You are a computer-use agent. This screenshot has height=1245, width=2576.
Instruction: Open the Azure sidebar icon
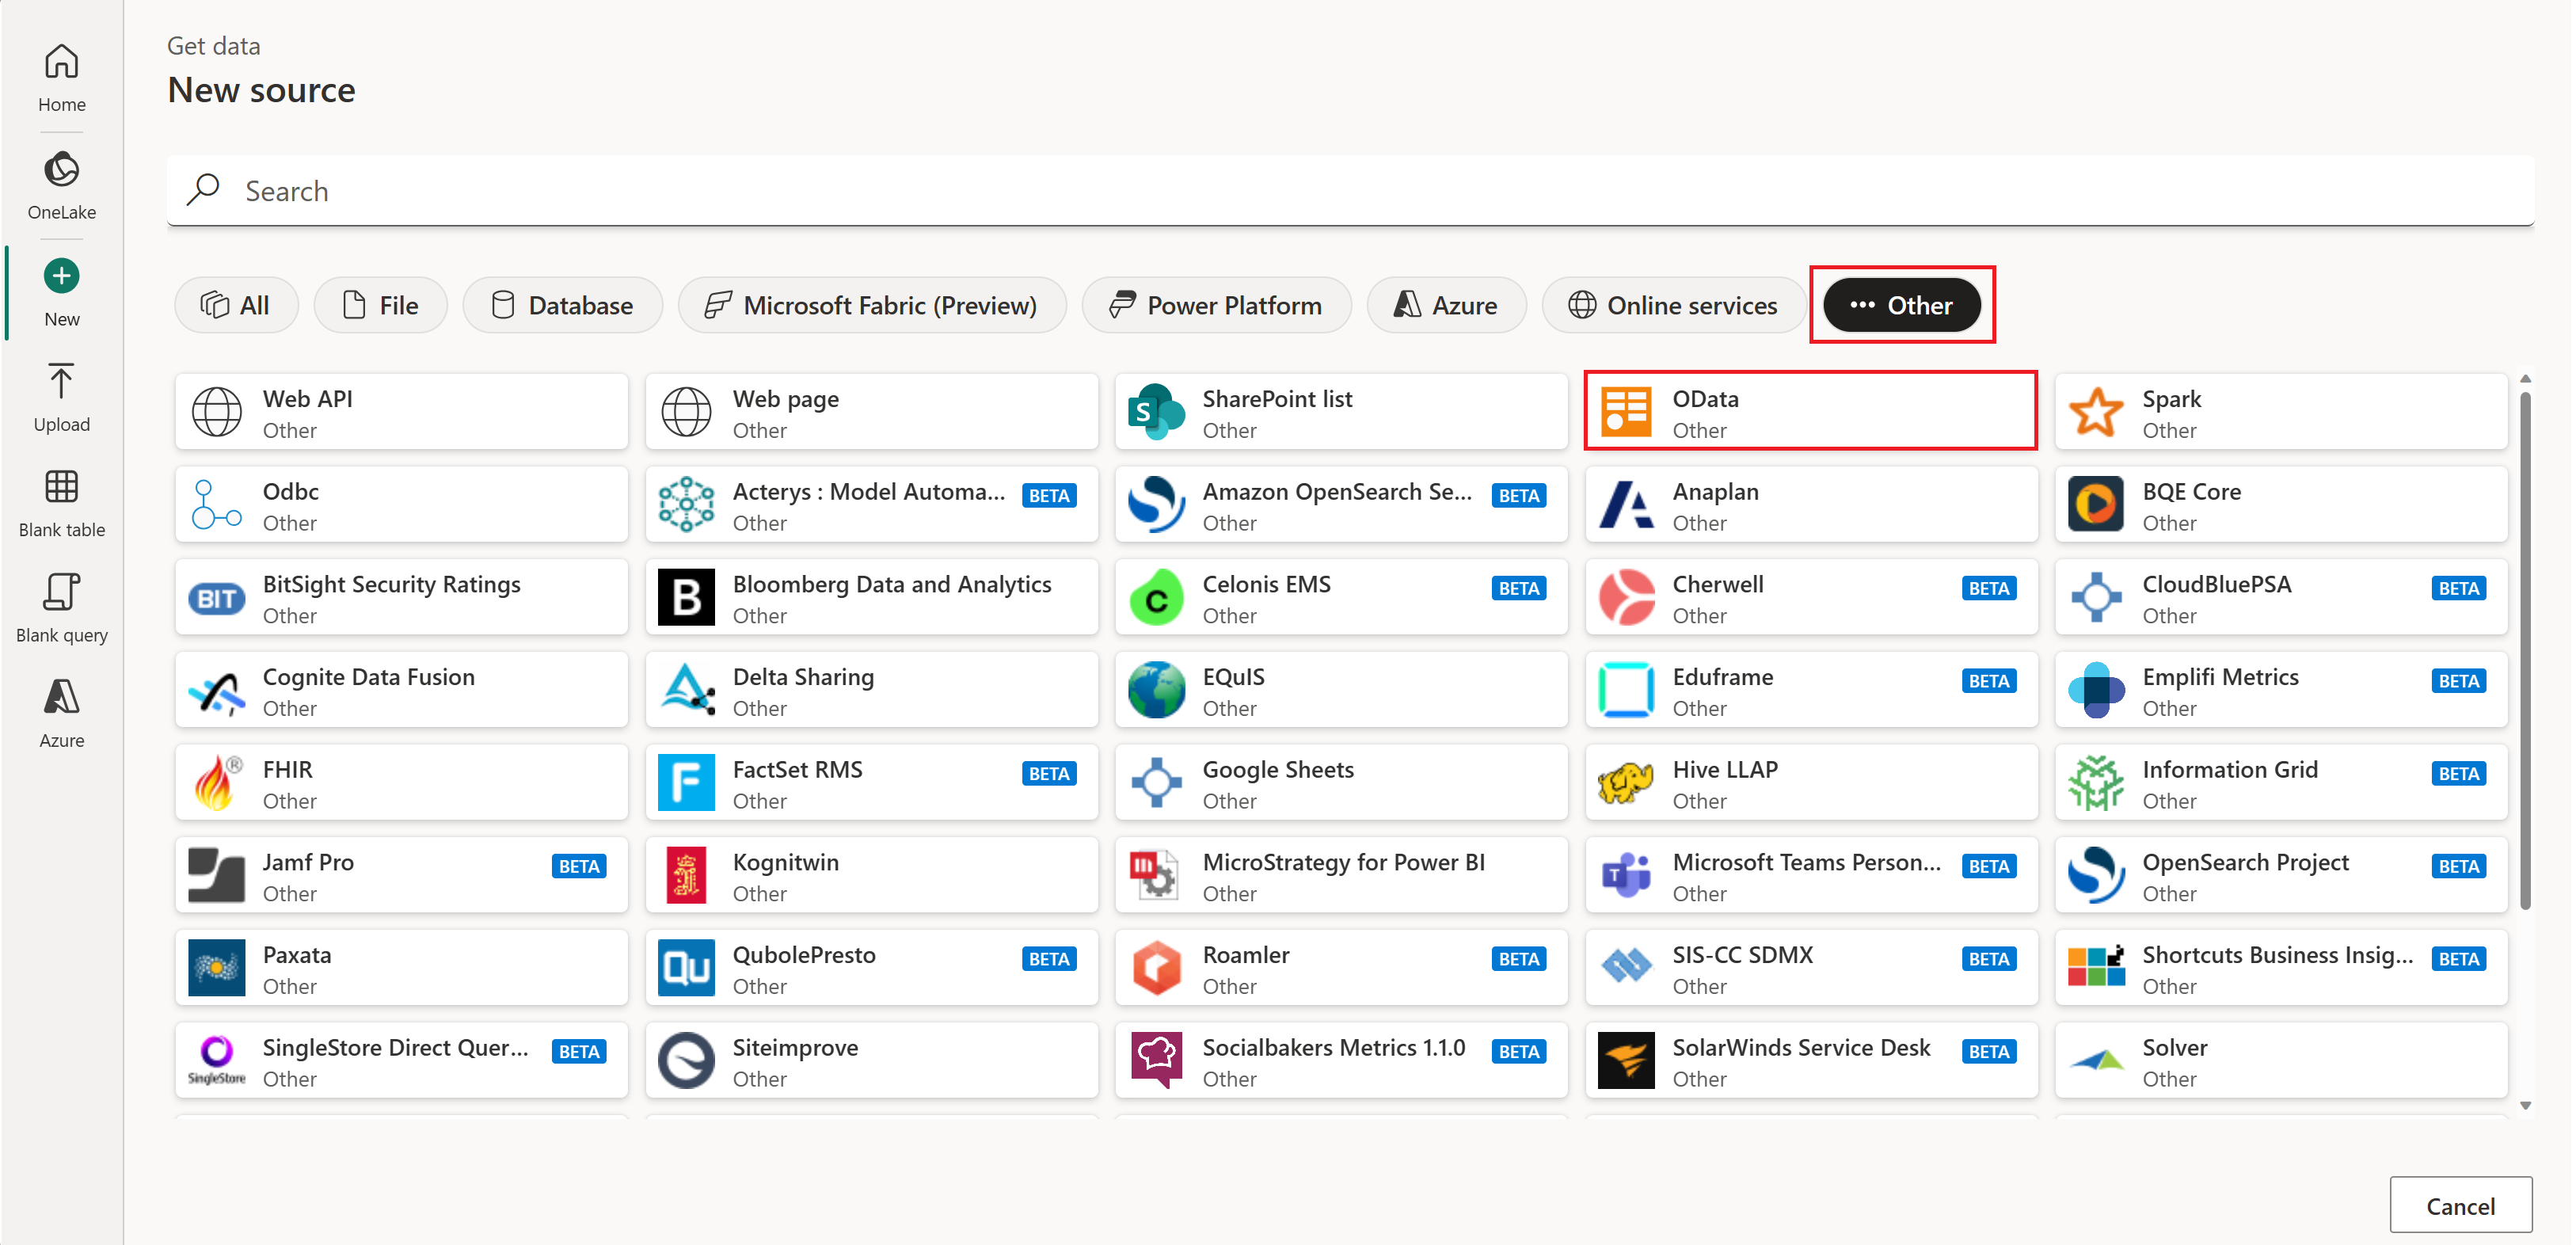(61, 697)
